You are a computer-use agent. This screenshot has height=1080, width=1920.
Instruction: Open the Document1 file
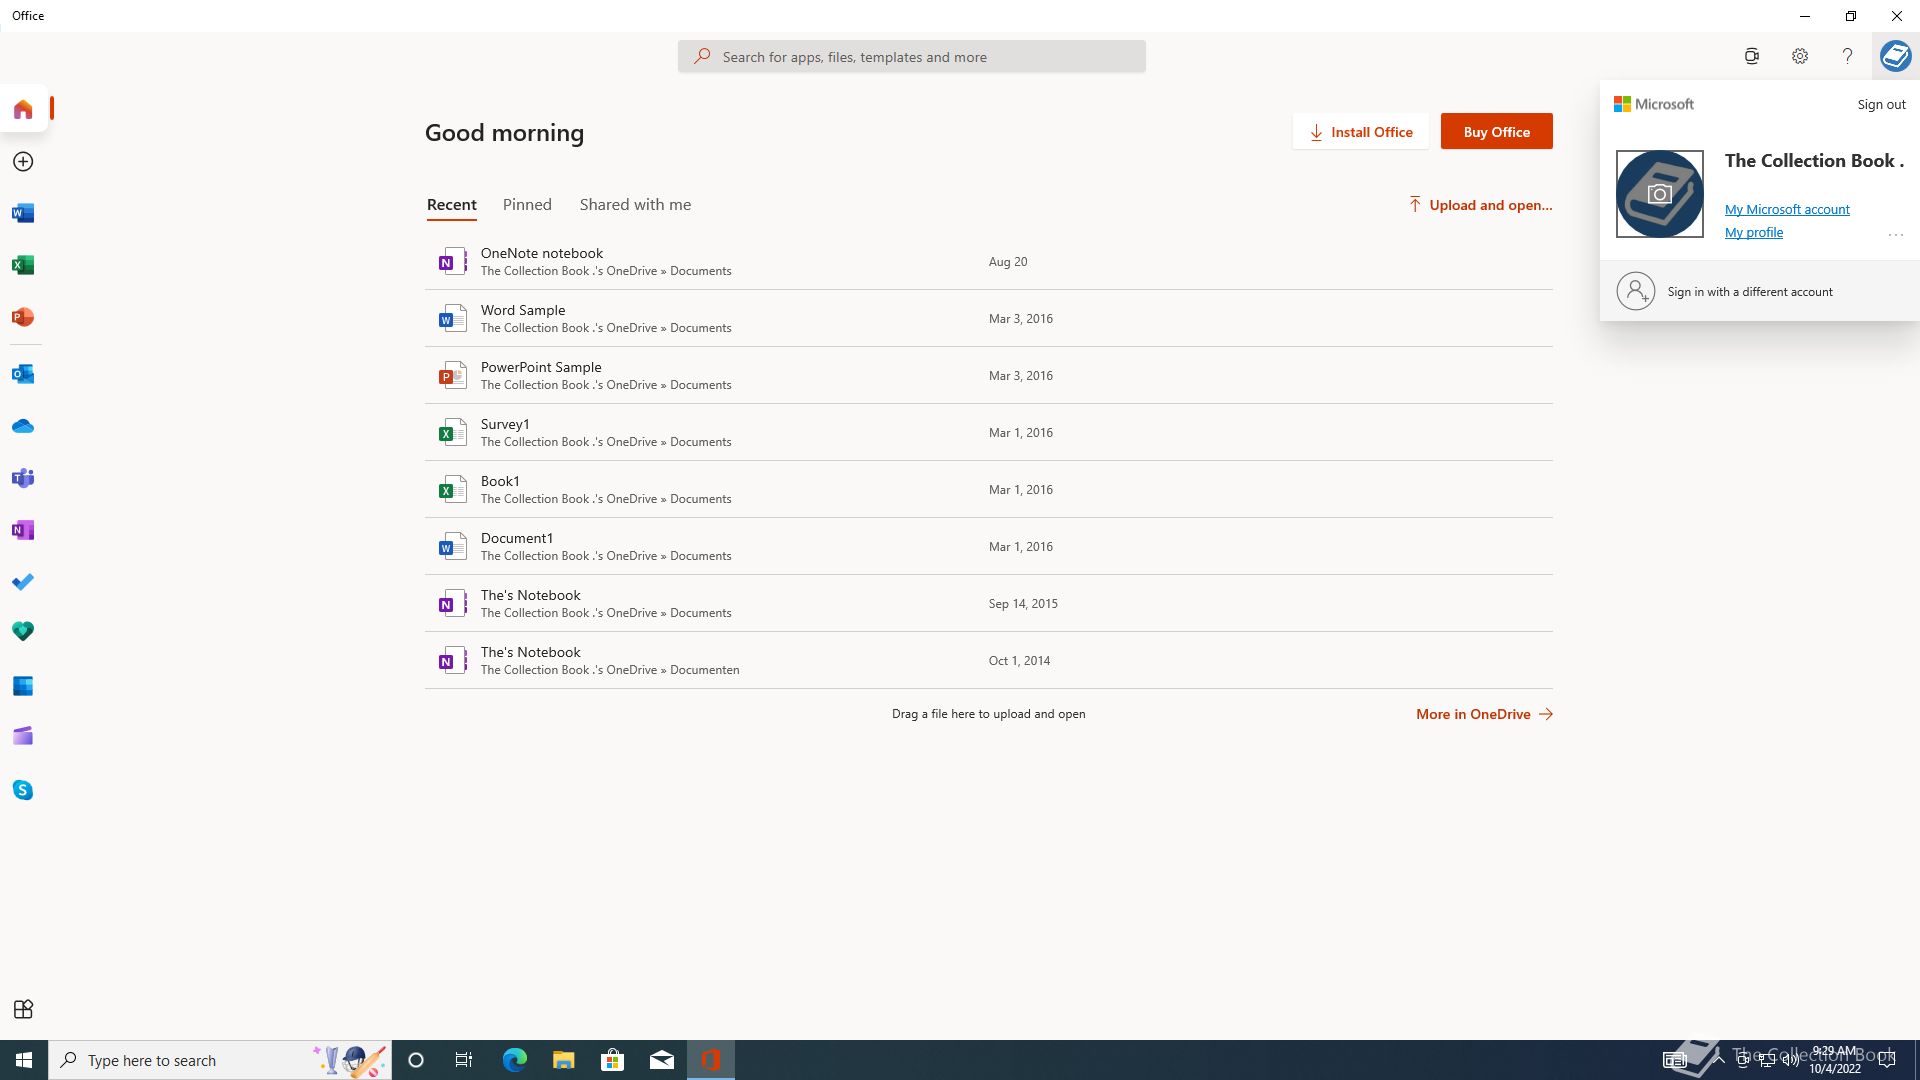coord(989,547)
